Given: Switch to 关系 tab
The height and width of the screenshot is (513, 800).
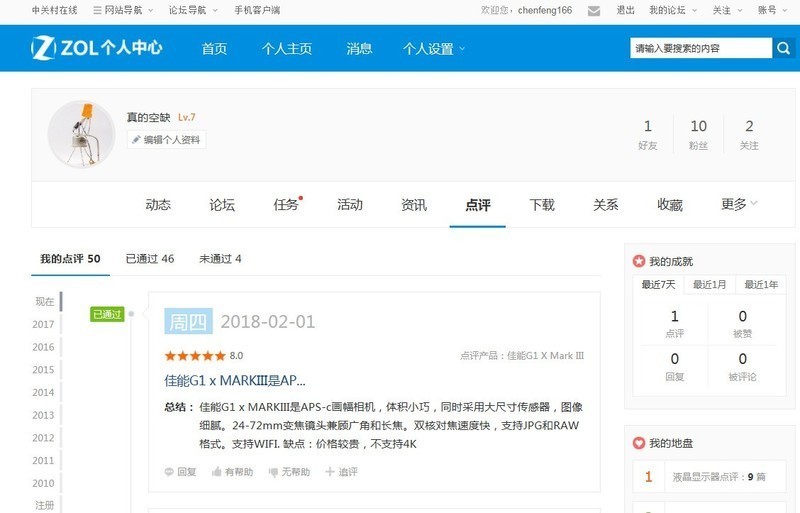Looking at the screenshot, I should click(x=606, y=205).
